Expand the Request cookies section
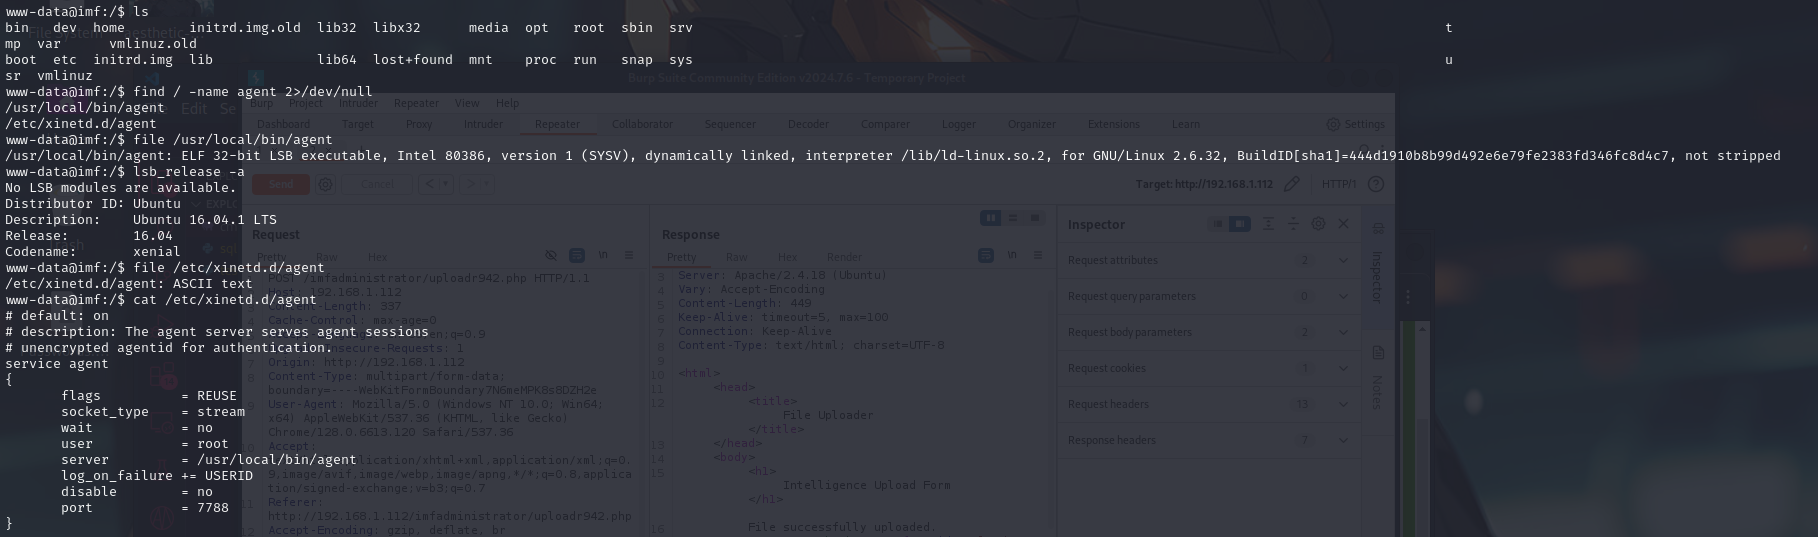Screen dimensions: 1818x537 click(1343, 368)
